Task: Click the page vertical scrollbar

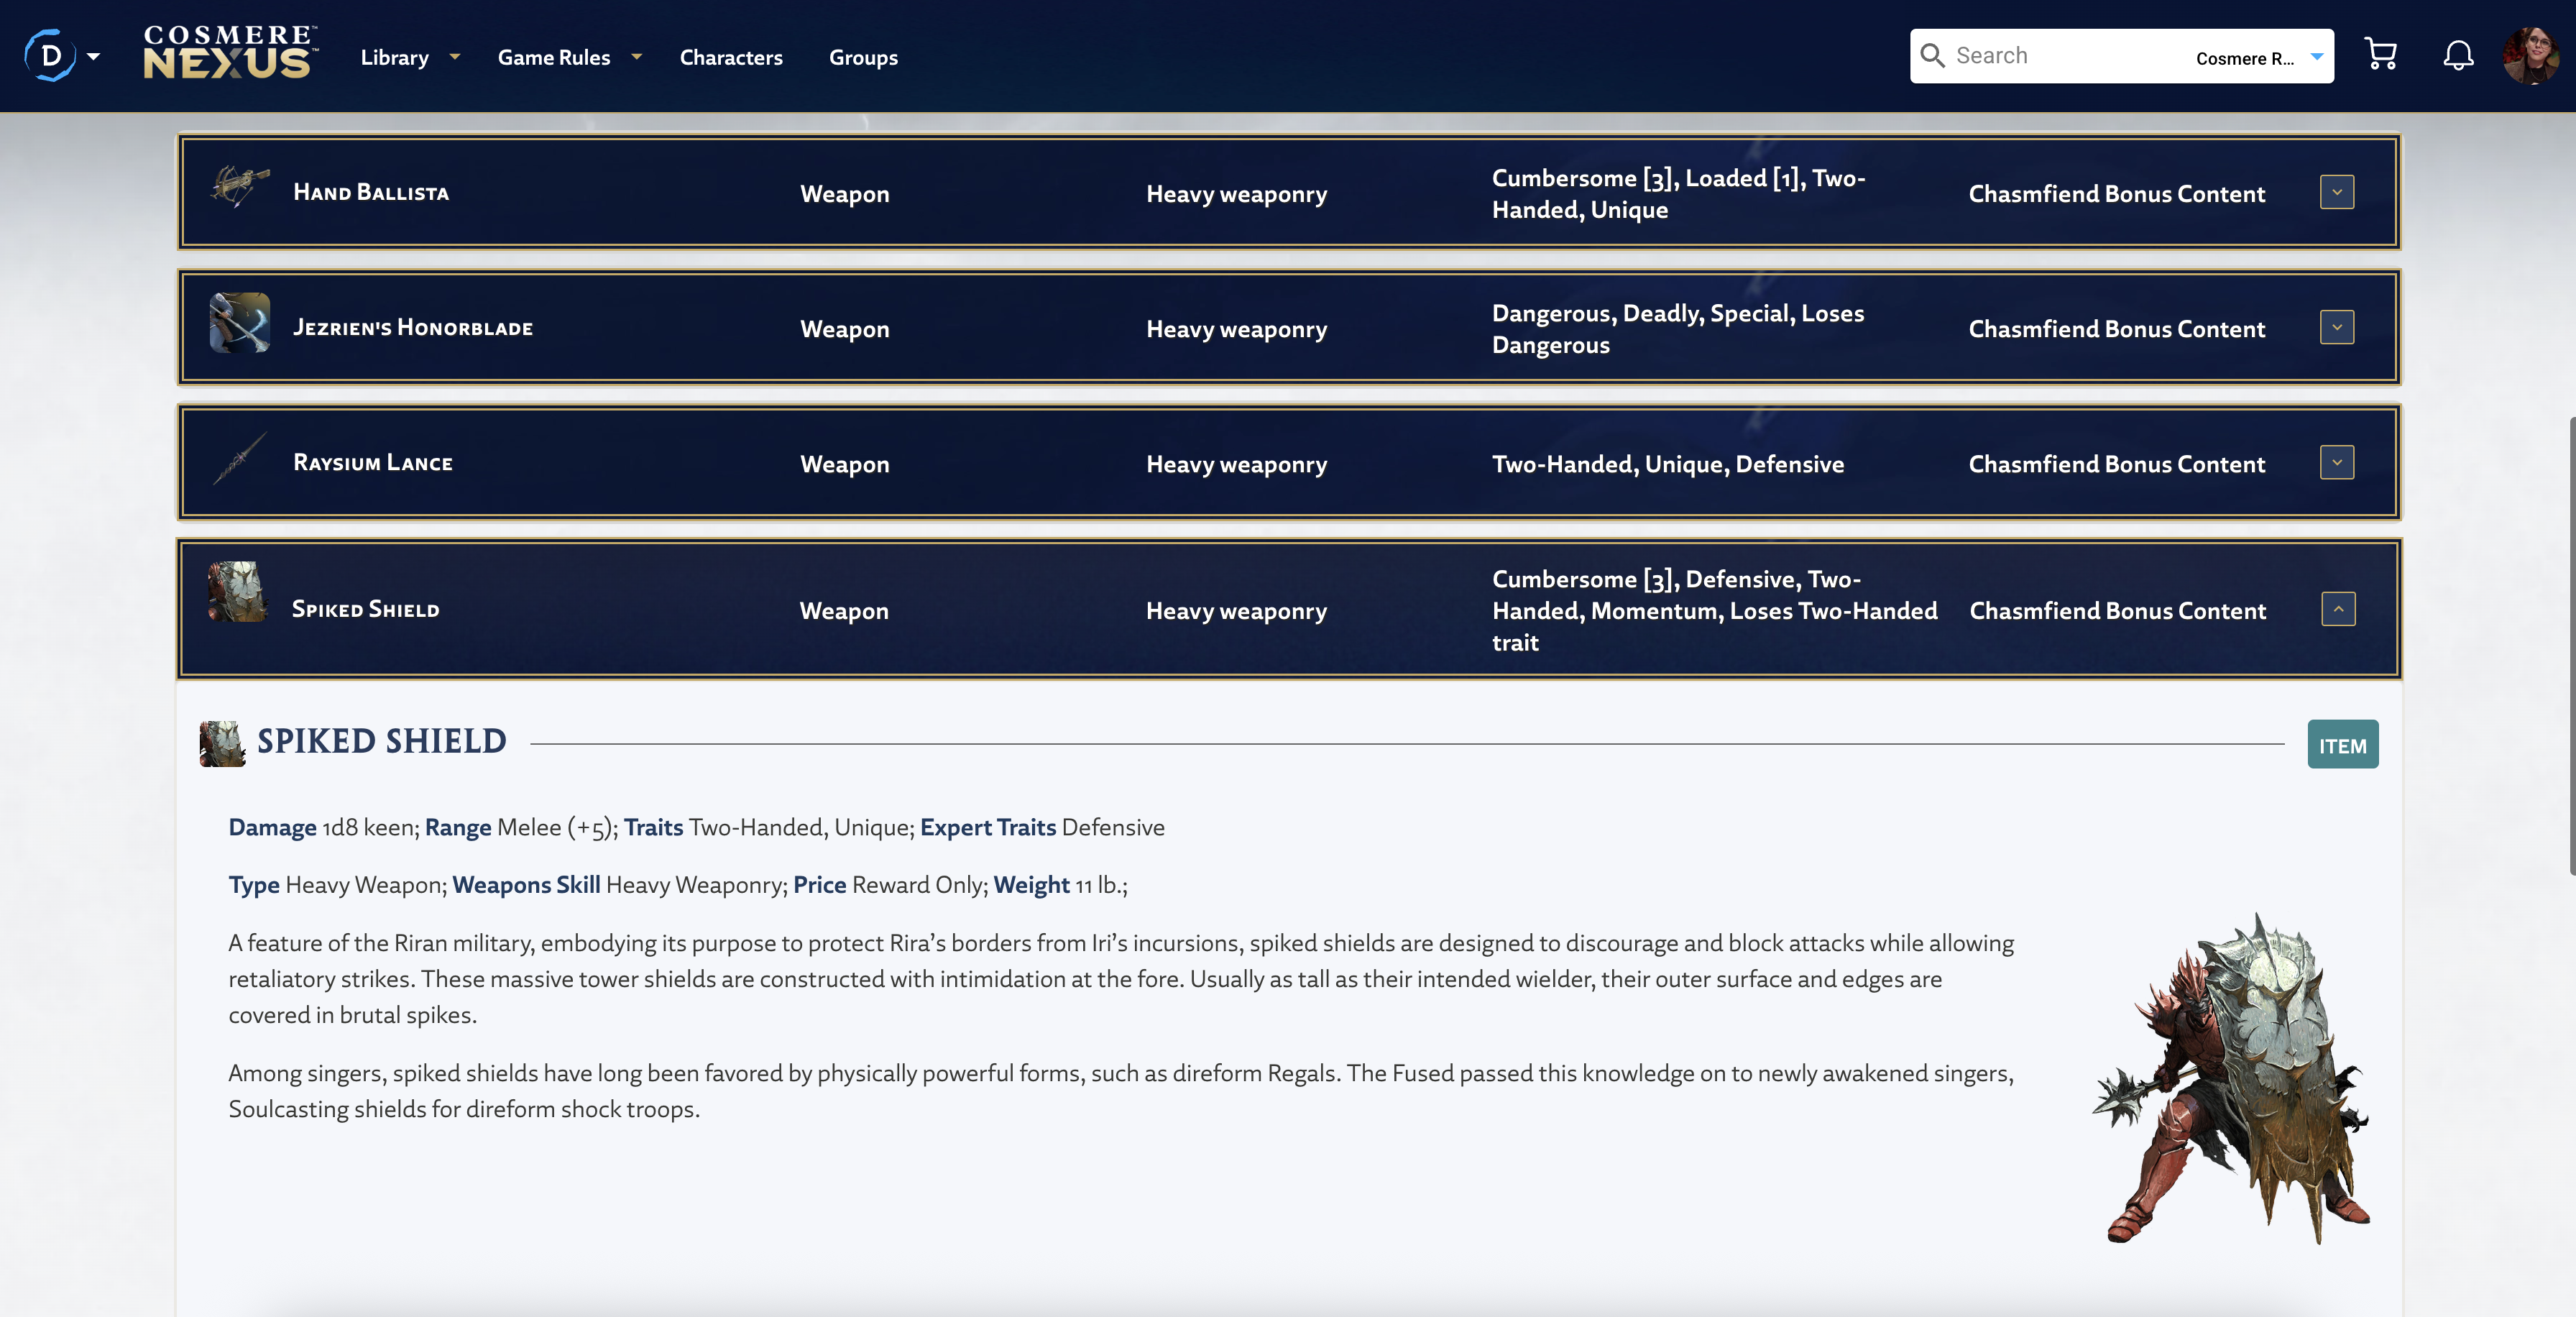Action: [x=2570, y=647]
